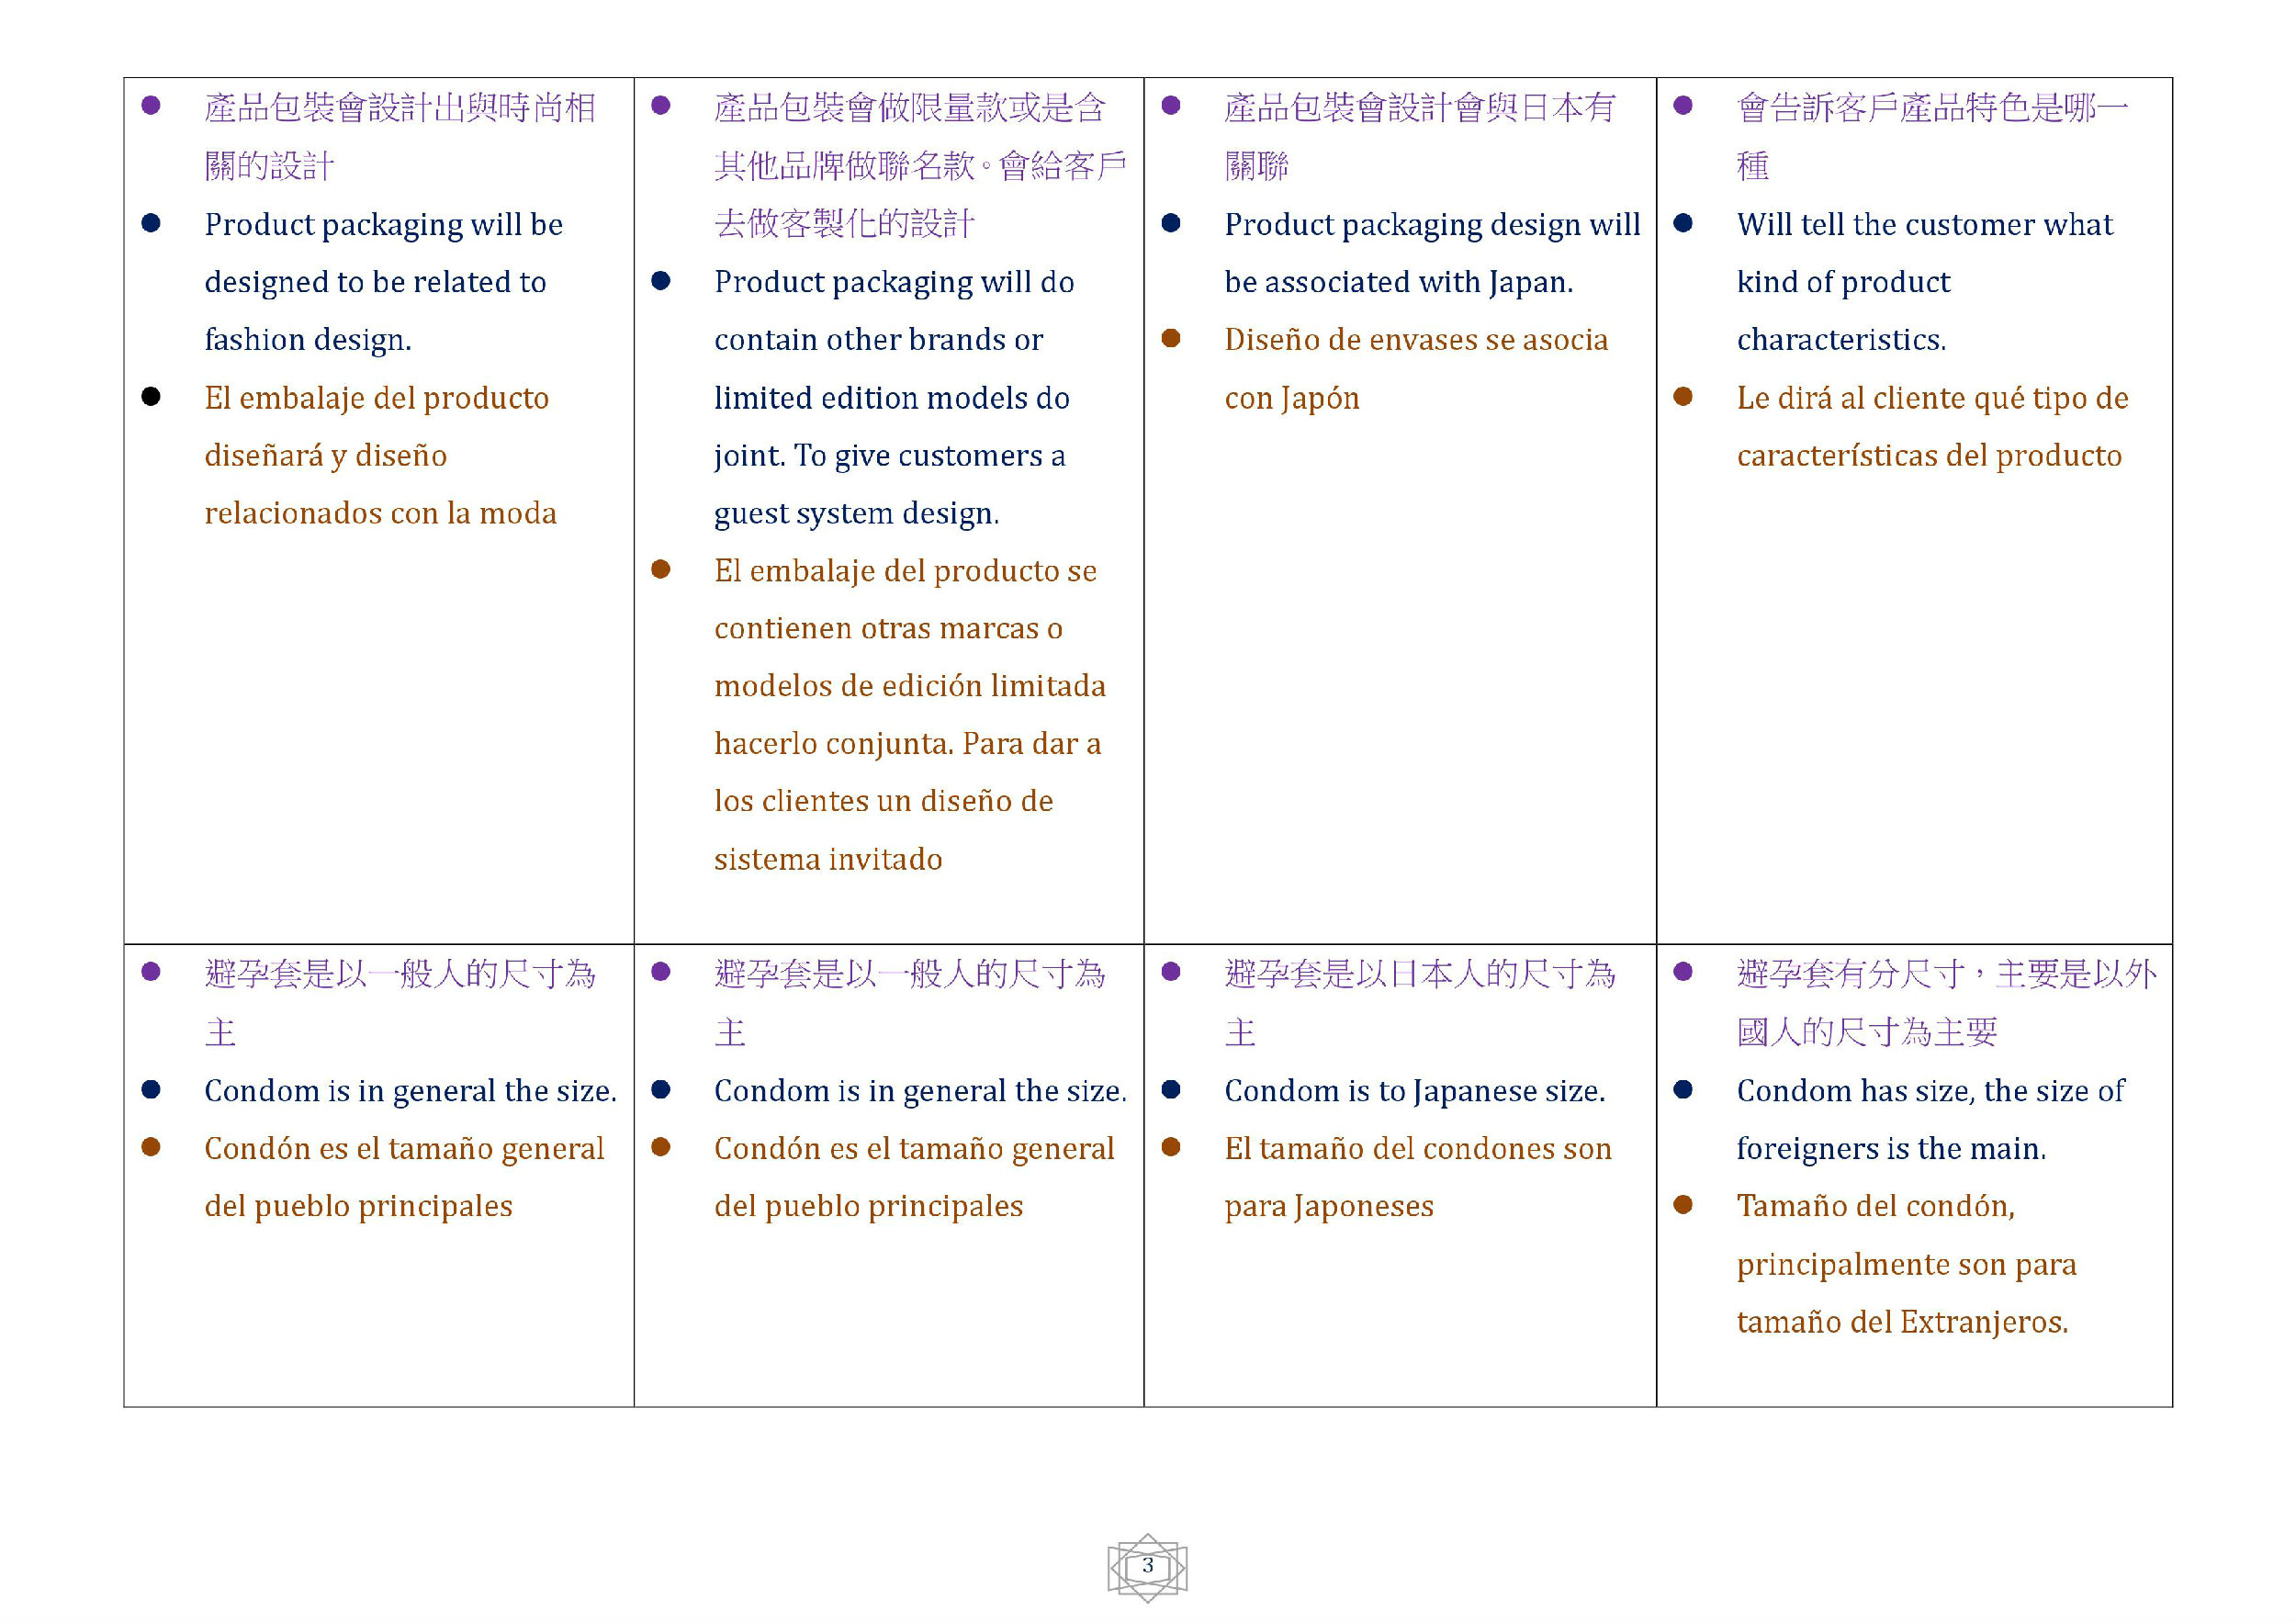
Task: Click the text 'para Japoneses'
Action: (1329, 1206)
